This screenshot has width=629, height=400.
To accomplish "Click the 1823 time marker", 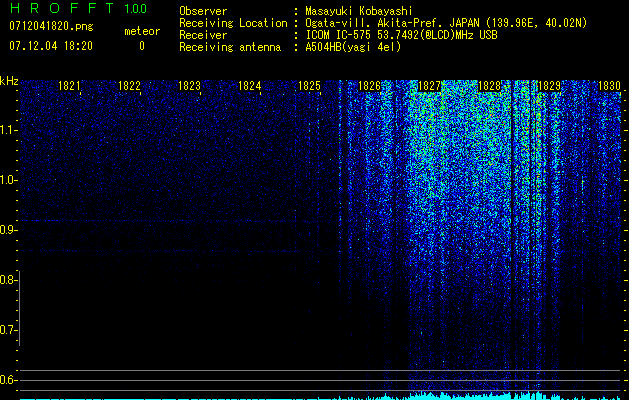I will coord(189,86).
